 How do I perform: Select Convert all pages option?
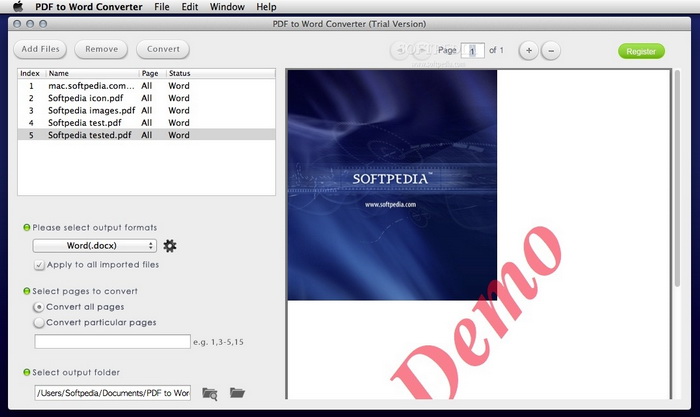(39, 307)
